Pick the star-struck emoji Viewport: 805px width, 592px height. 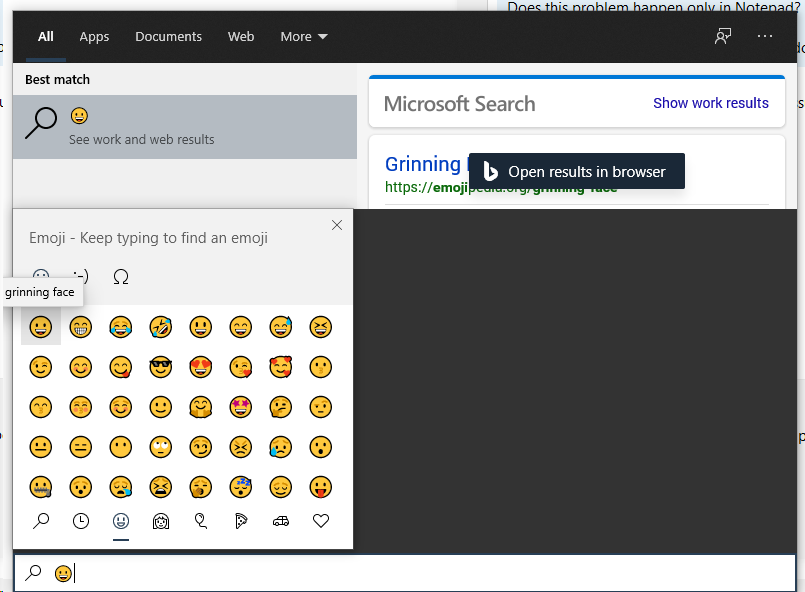coord(241,407)
